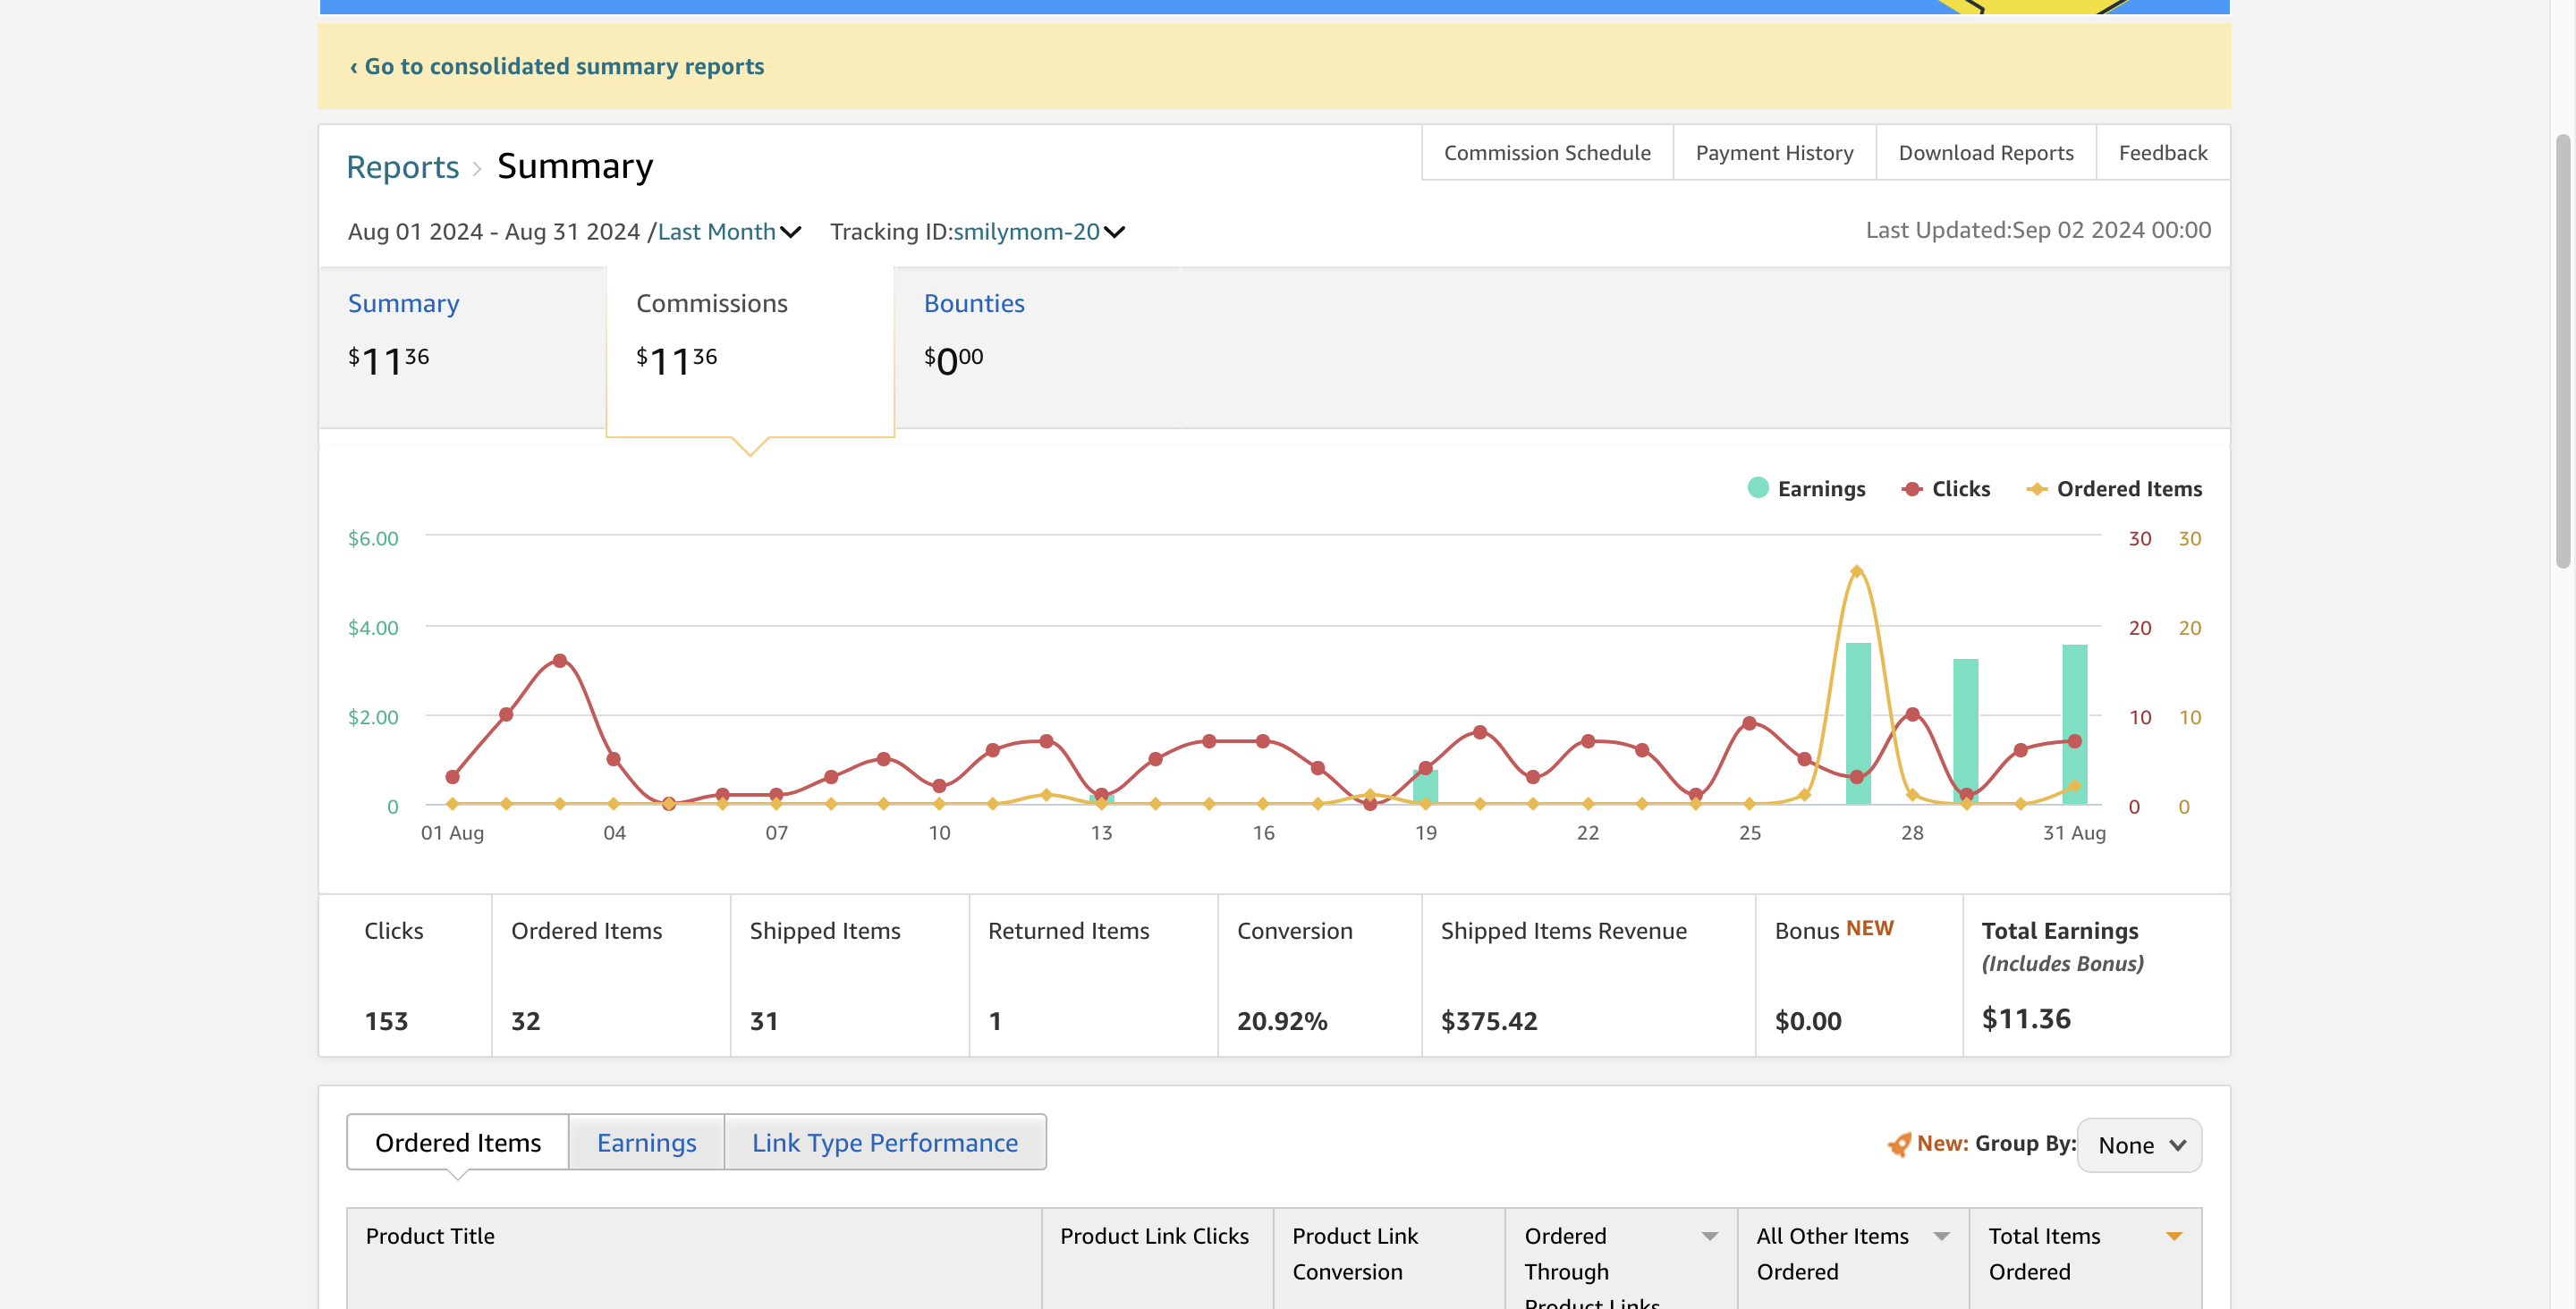Click the red Clicks legend marker
Image resolution: width=2576 pixels, height=1309 pixels.
[x=1911, y=489]
